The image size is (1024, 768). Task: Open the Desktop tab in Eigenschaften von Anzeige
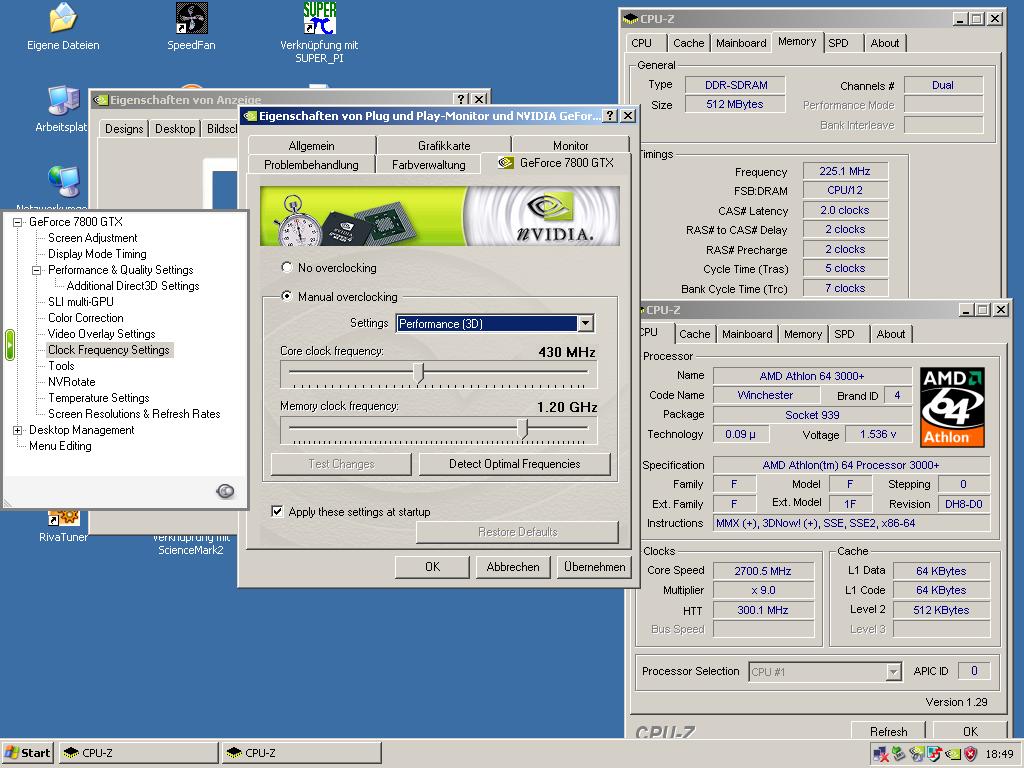[x=174, y=129]
